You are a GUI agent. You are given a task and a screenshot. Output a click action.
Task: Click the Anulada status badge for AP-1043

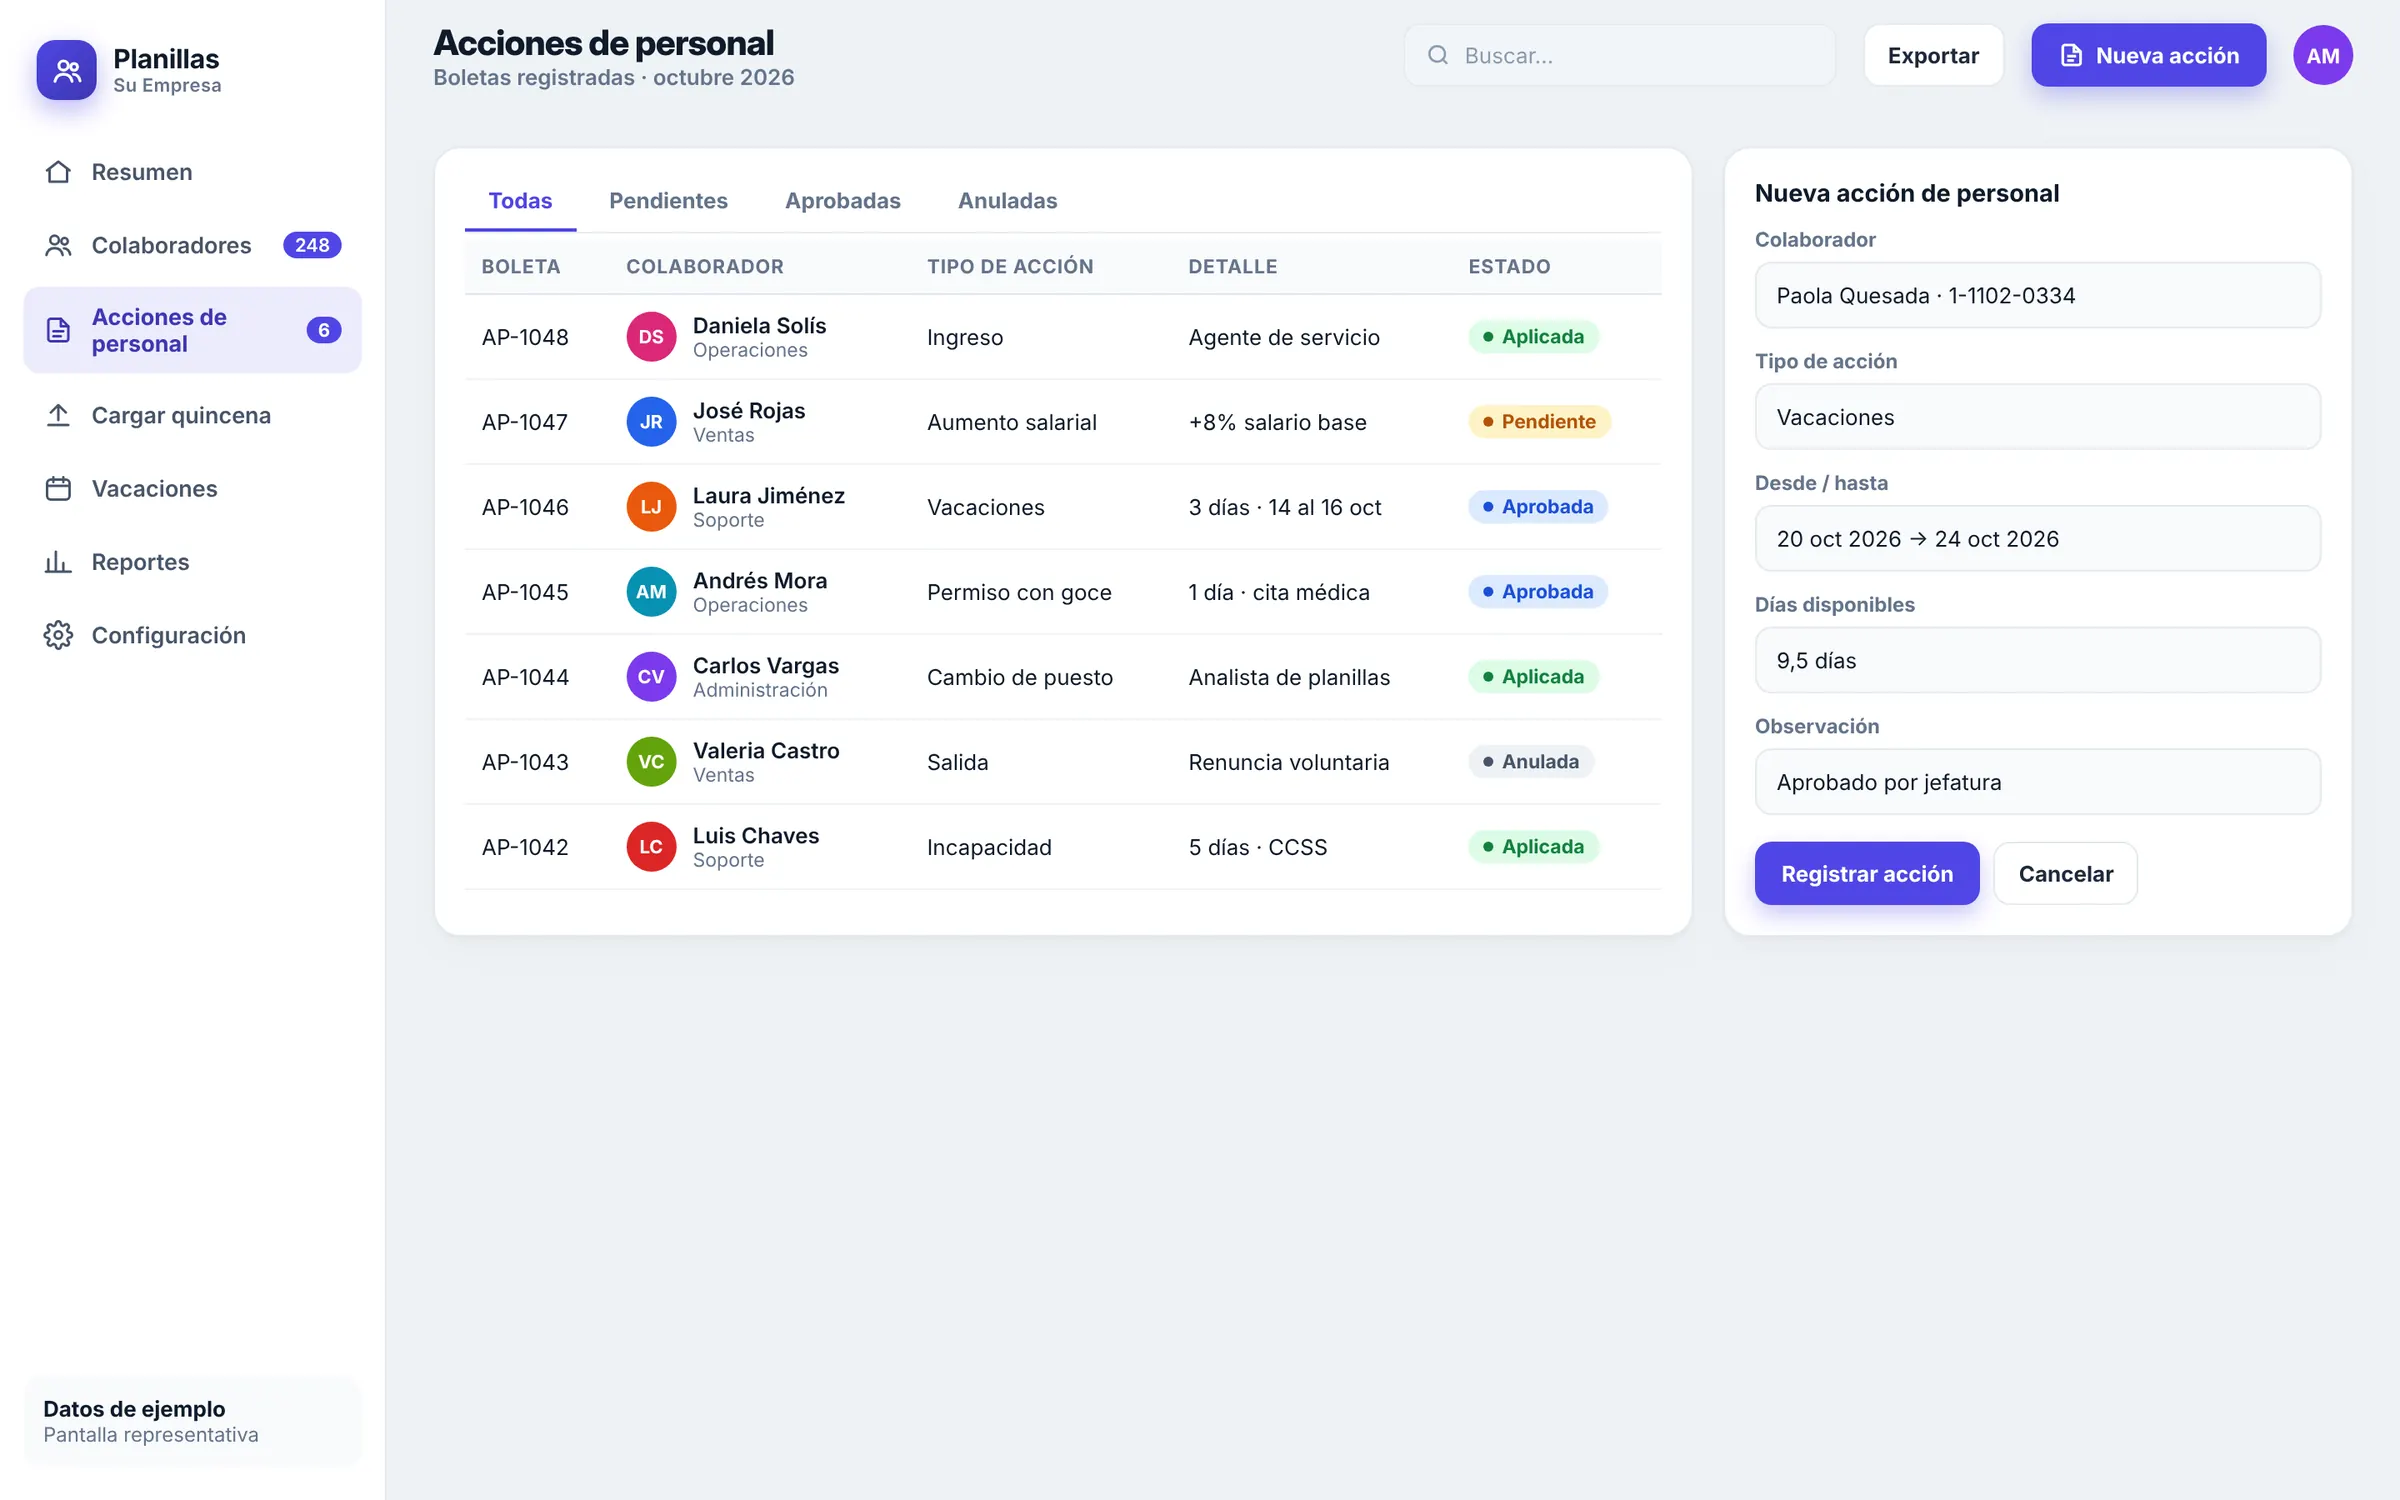[x=1531, y=762]
